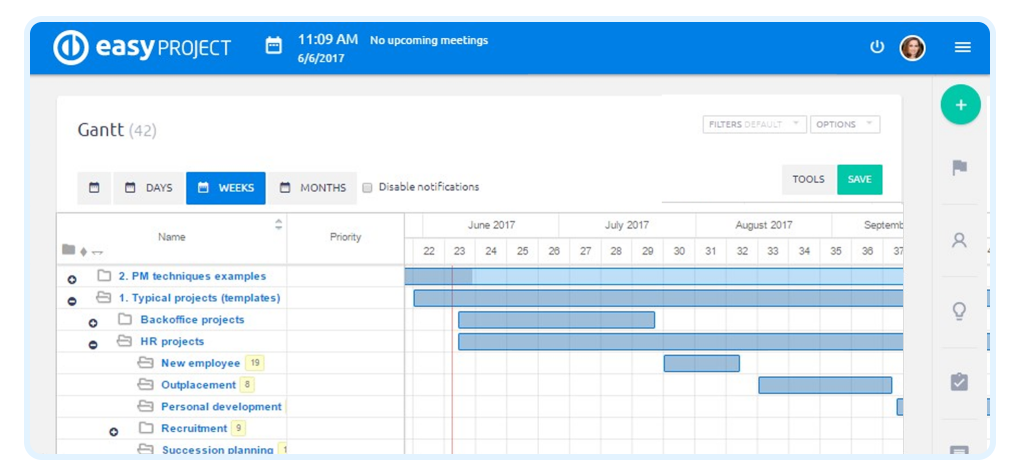1020x476 pixels.
Task: Click the green Save button
Action: pyautogui.click(x=859, y=179)
